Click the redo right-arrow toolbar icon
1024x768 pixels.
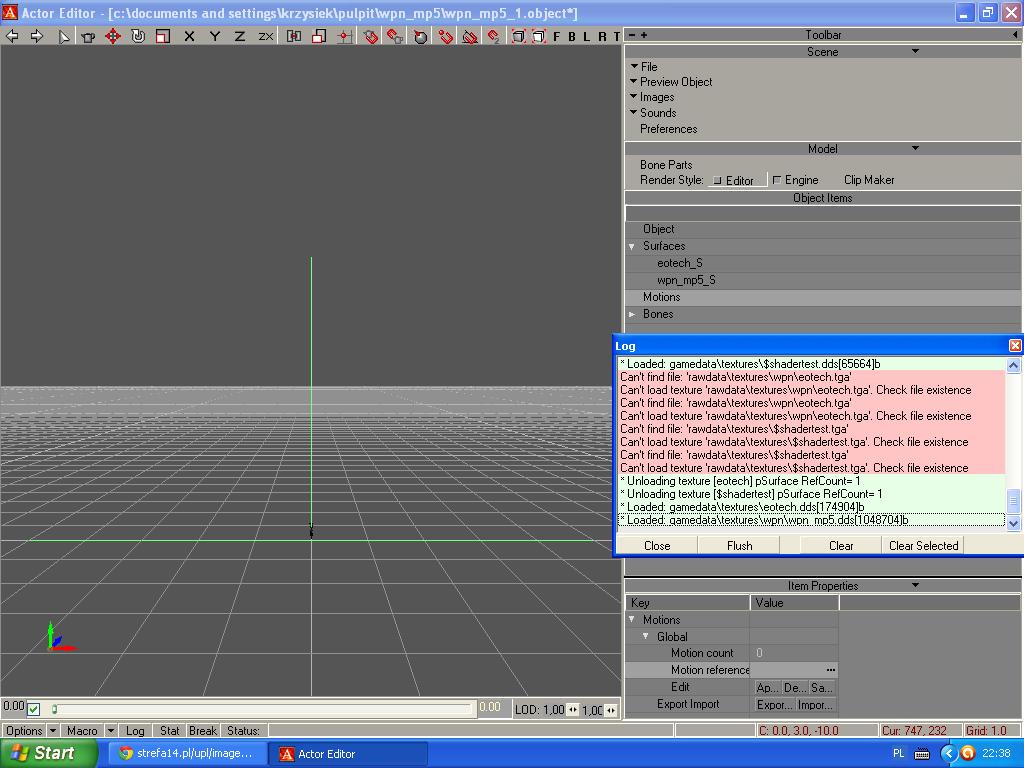pos(37,36)
